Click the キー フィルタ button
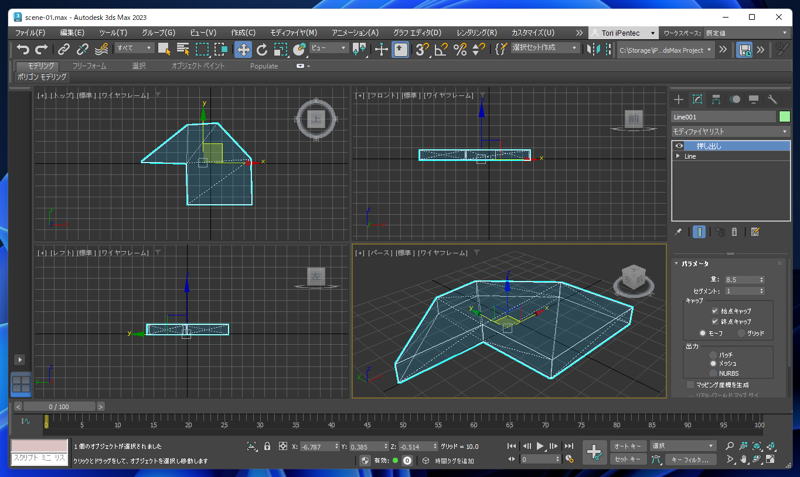 point(690,459)
